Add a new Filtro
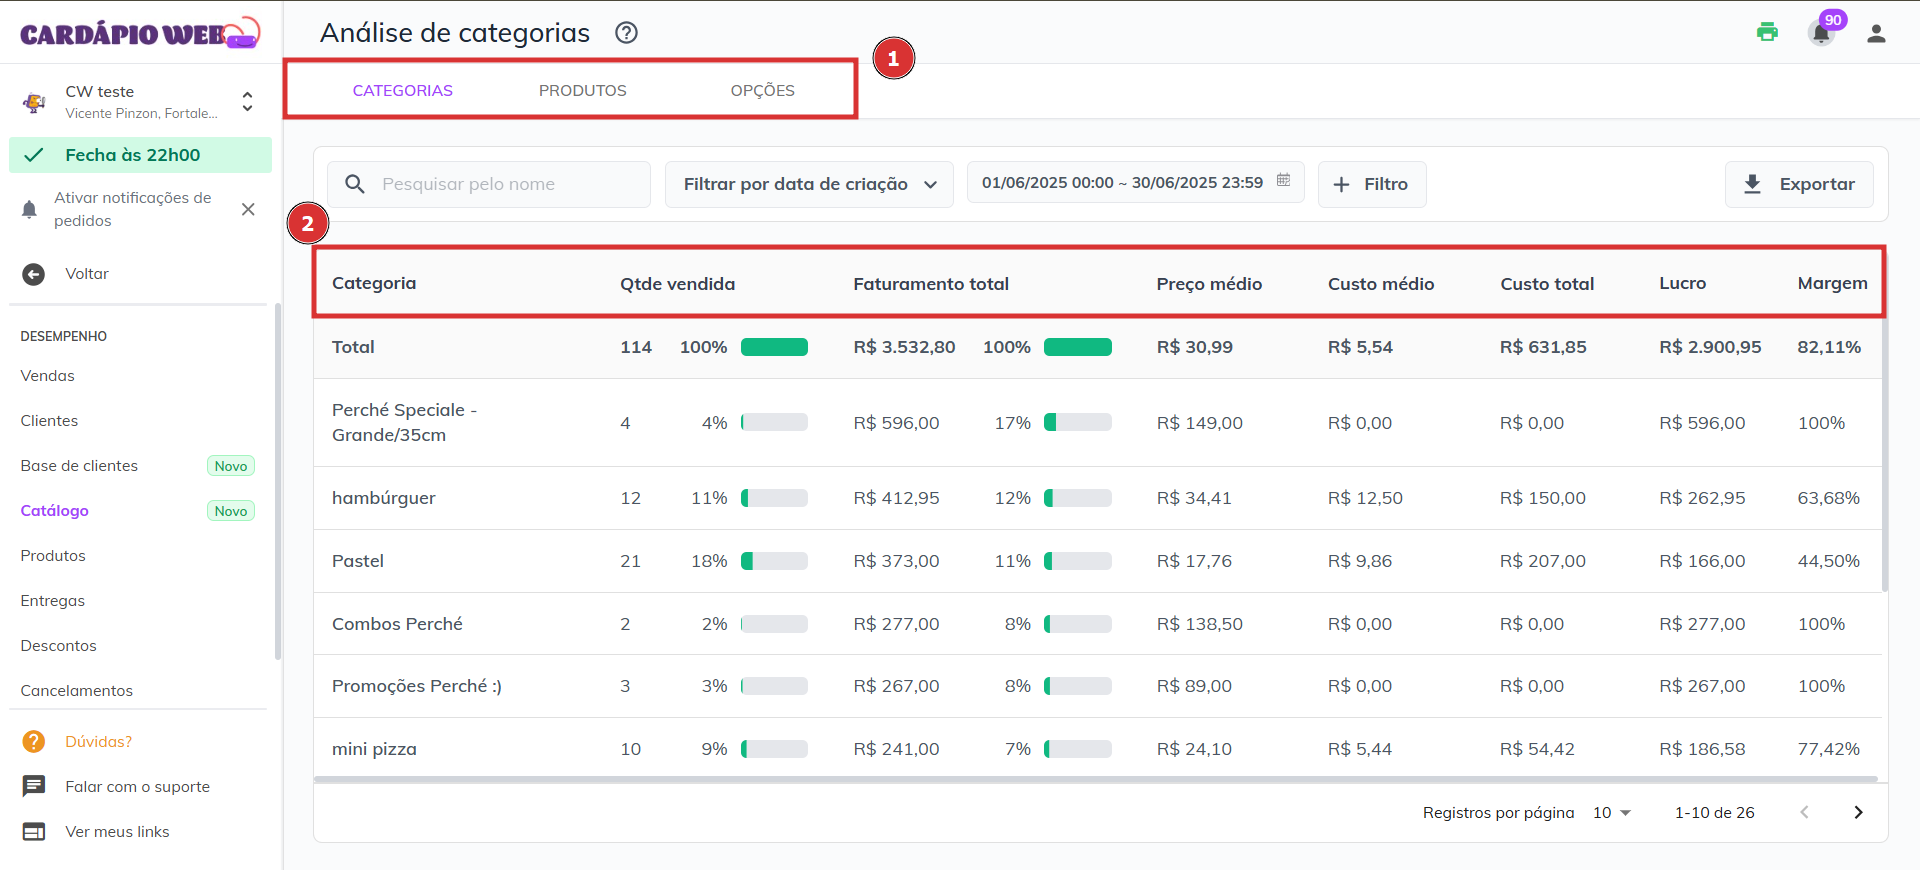1920x870 pixels. [x=1371, y=184]
